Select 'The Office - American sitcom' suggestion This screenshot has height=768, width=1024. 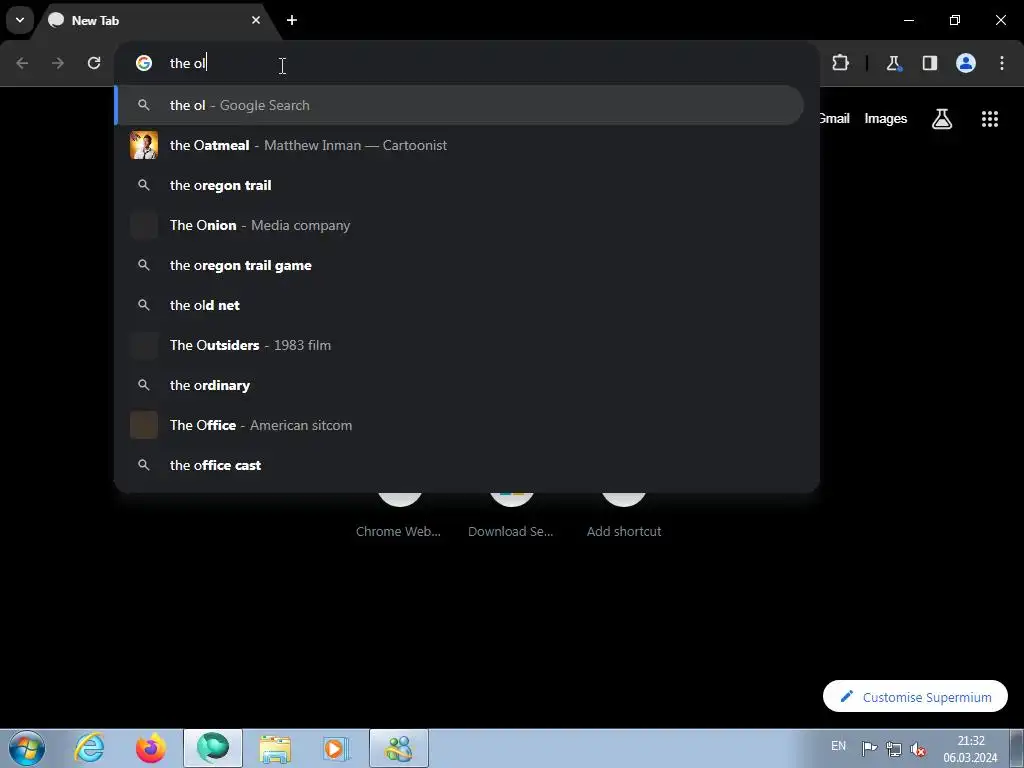click(459, 425)
